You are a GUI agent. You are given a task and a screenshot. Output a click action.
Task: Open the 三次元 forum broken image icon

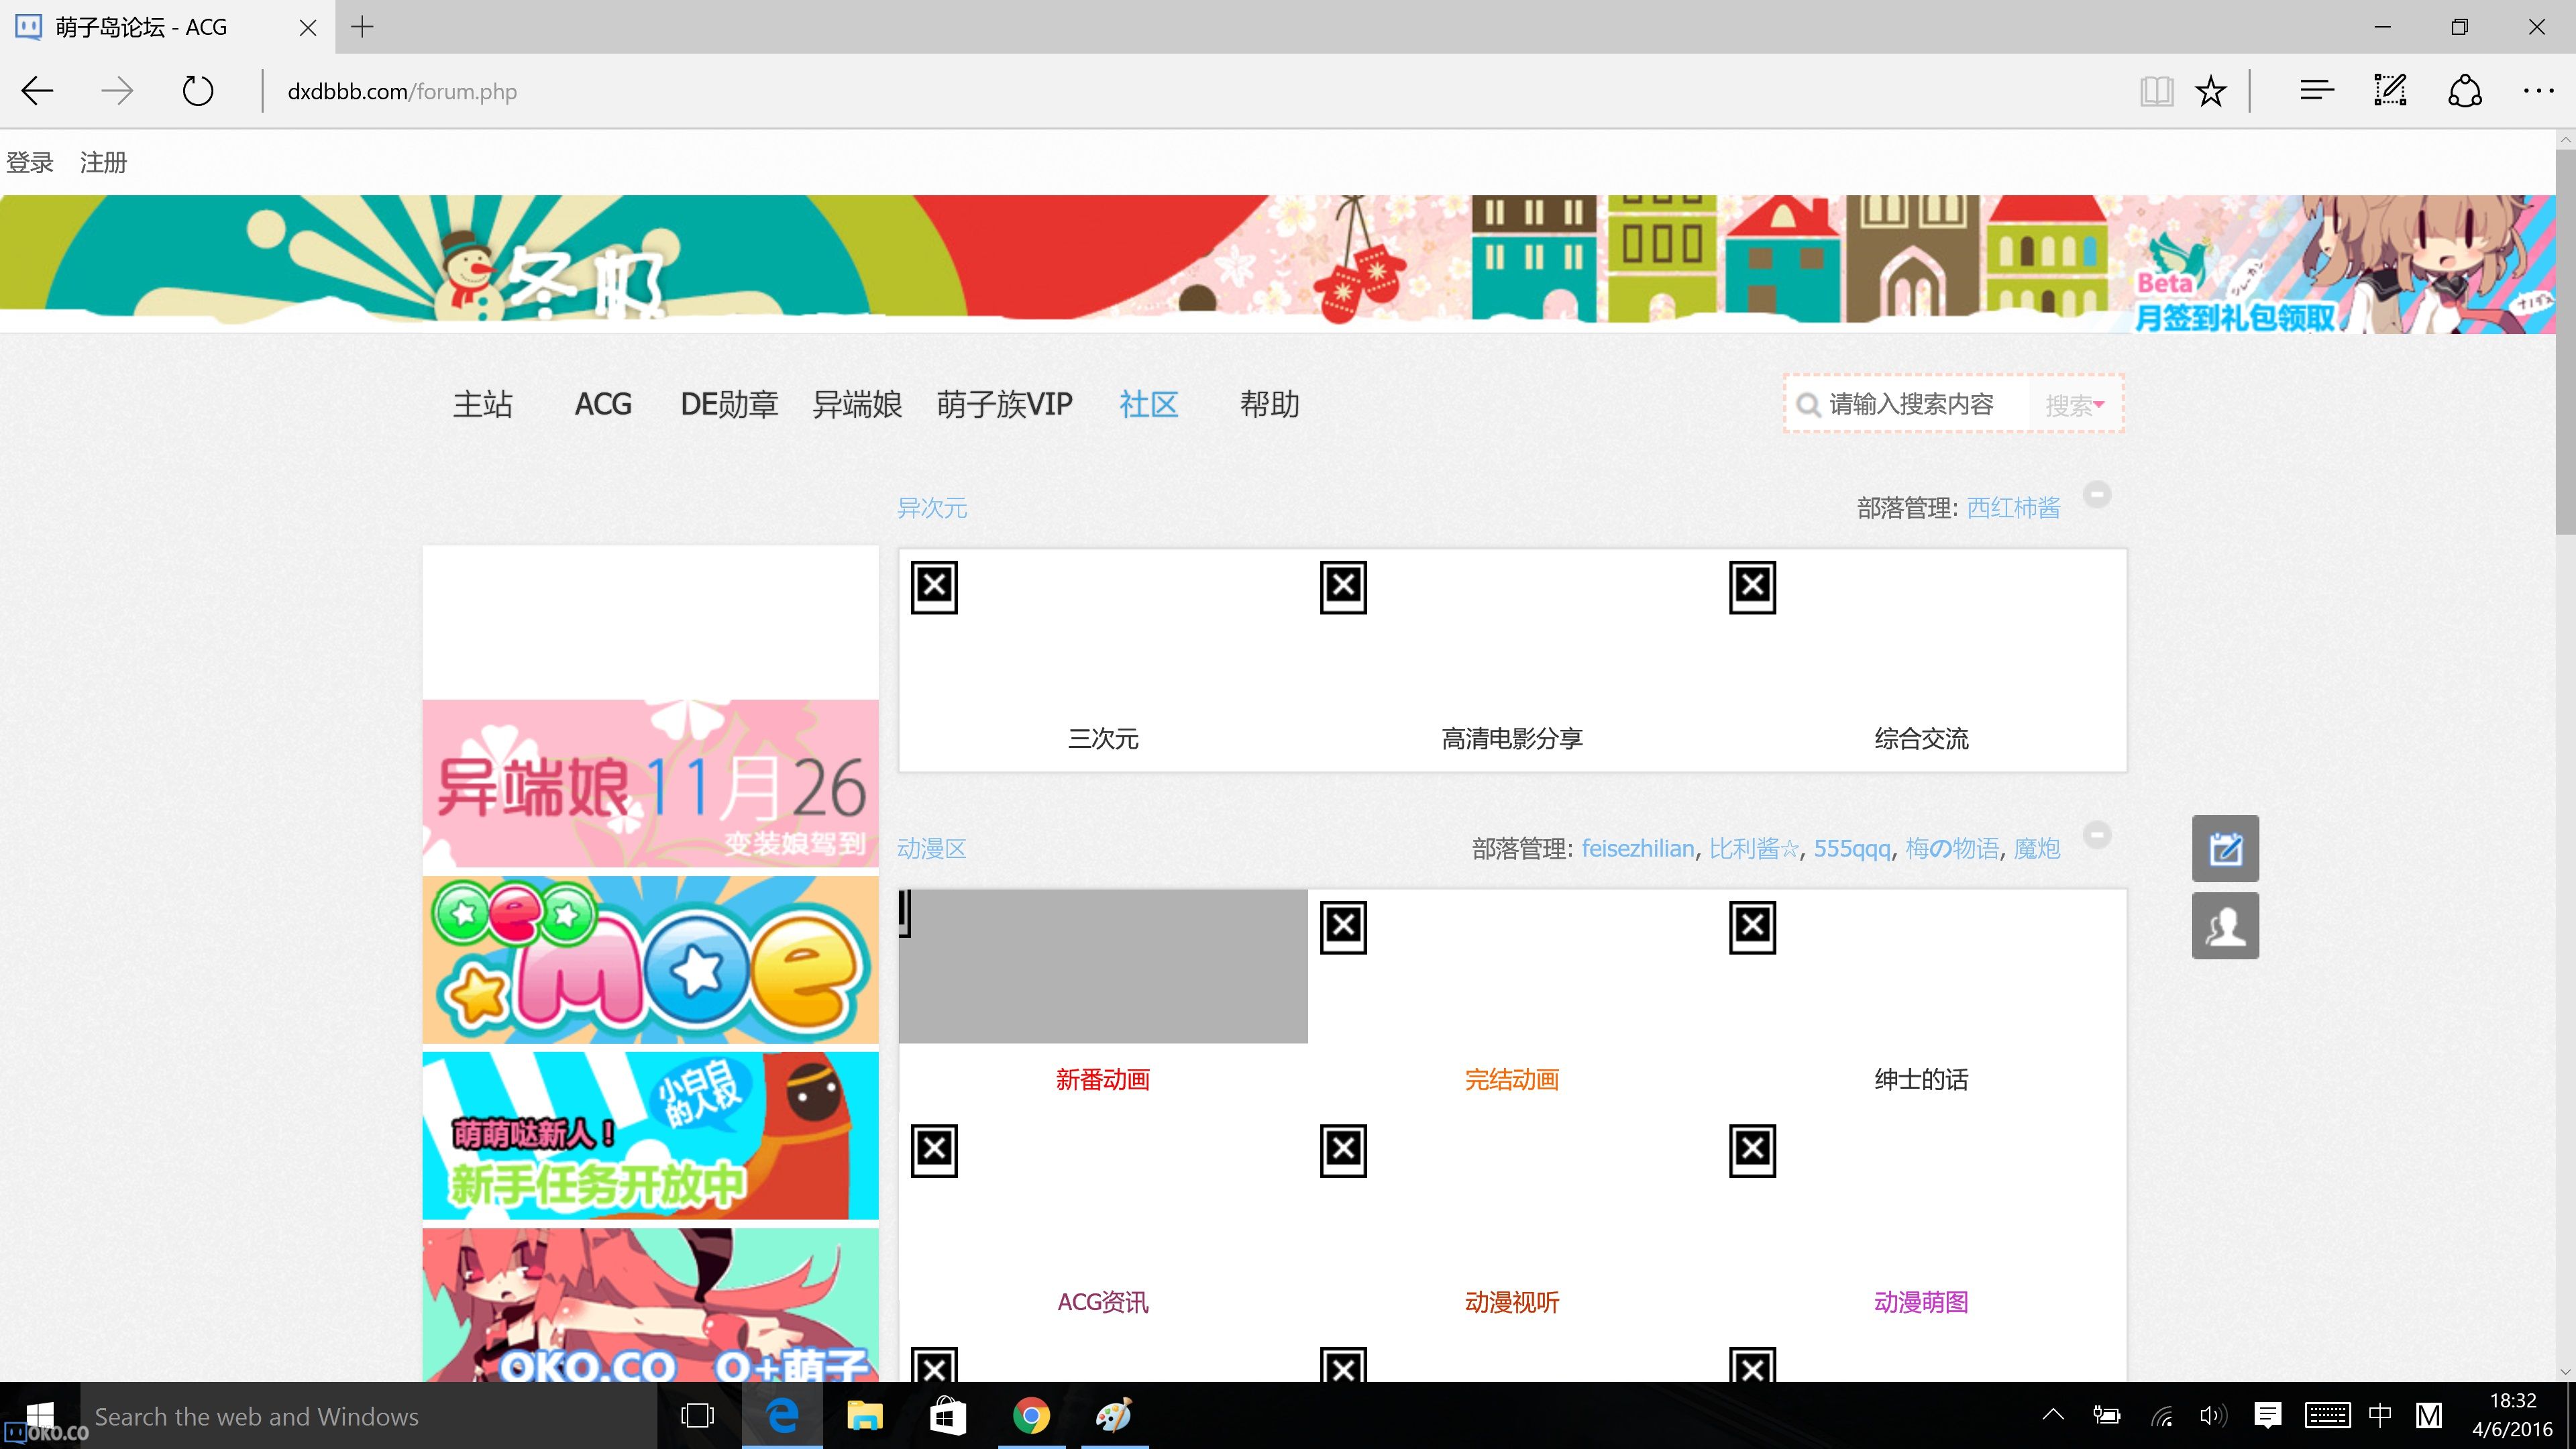tap(934, 587)
